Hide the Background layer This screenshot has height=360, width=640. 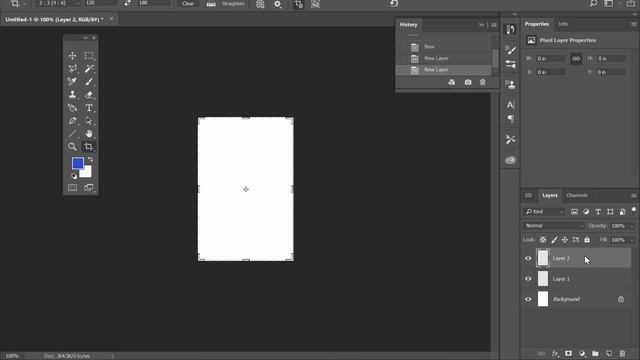pyautogui.click(x=528, y=299)
